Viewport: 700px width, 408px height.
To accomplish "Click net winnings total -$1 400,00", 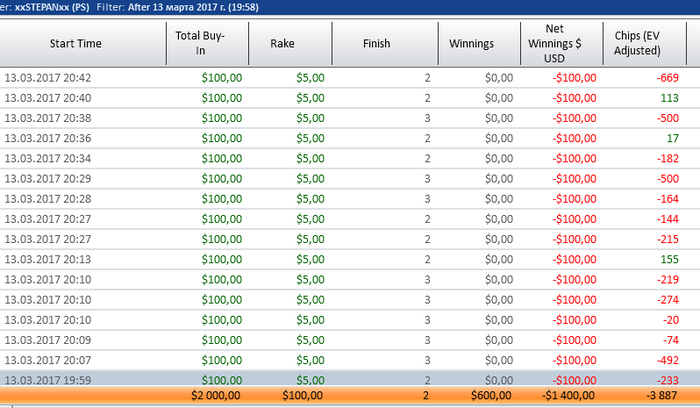I will coord(568,396).
